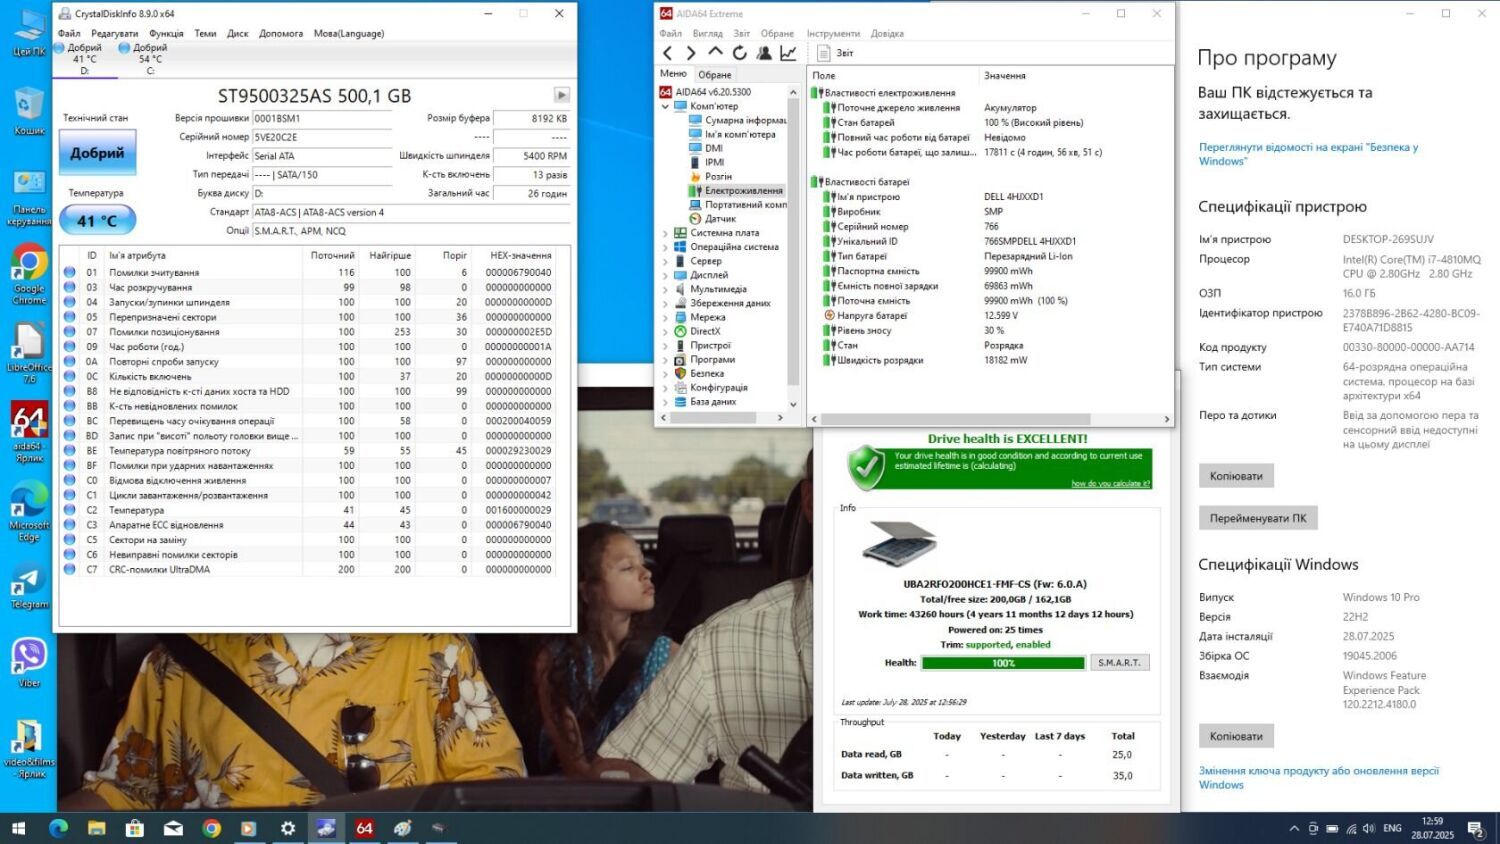The height and width of the screenshot is (844, 1500).
Task: Open the Telegram desktop icon
Action: (29, 587)
